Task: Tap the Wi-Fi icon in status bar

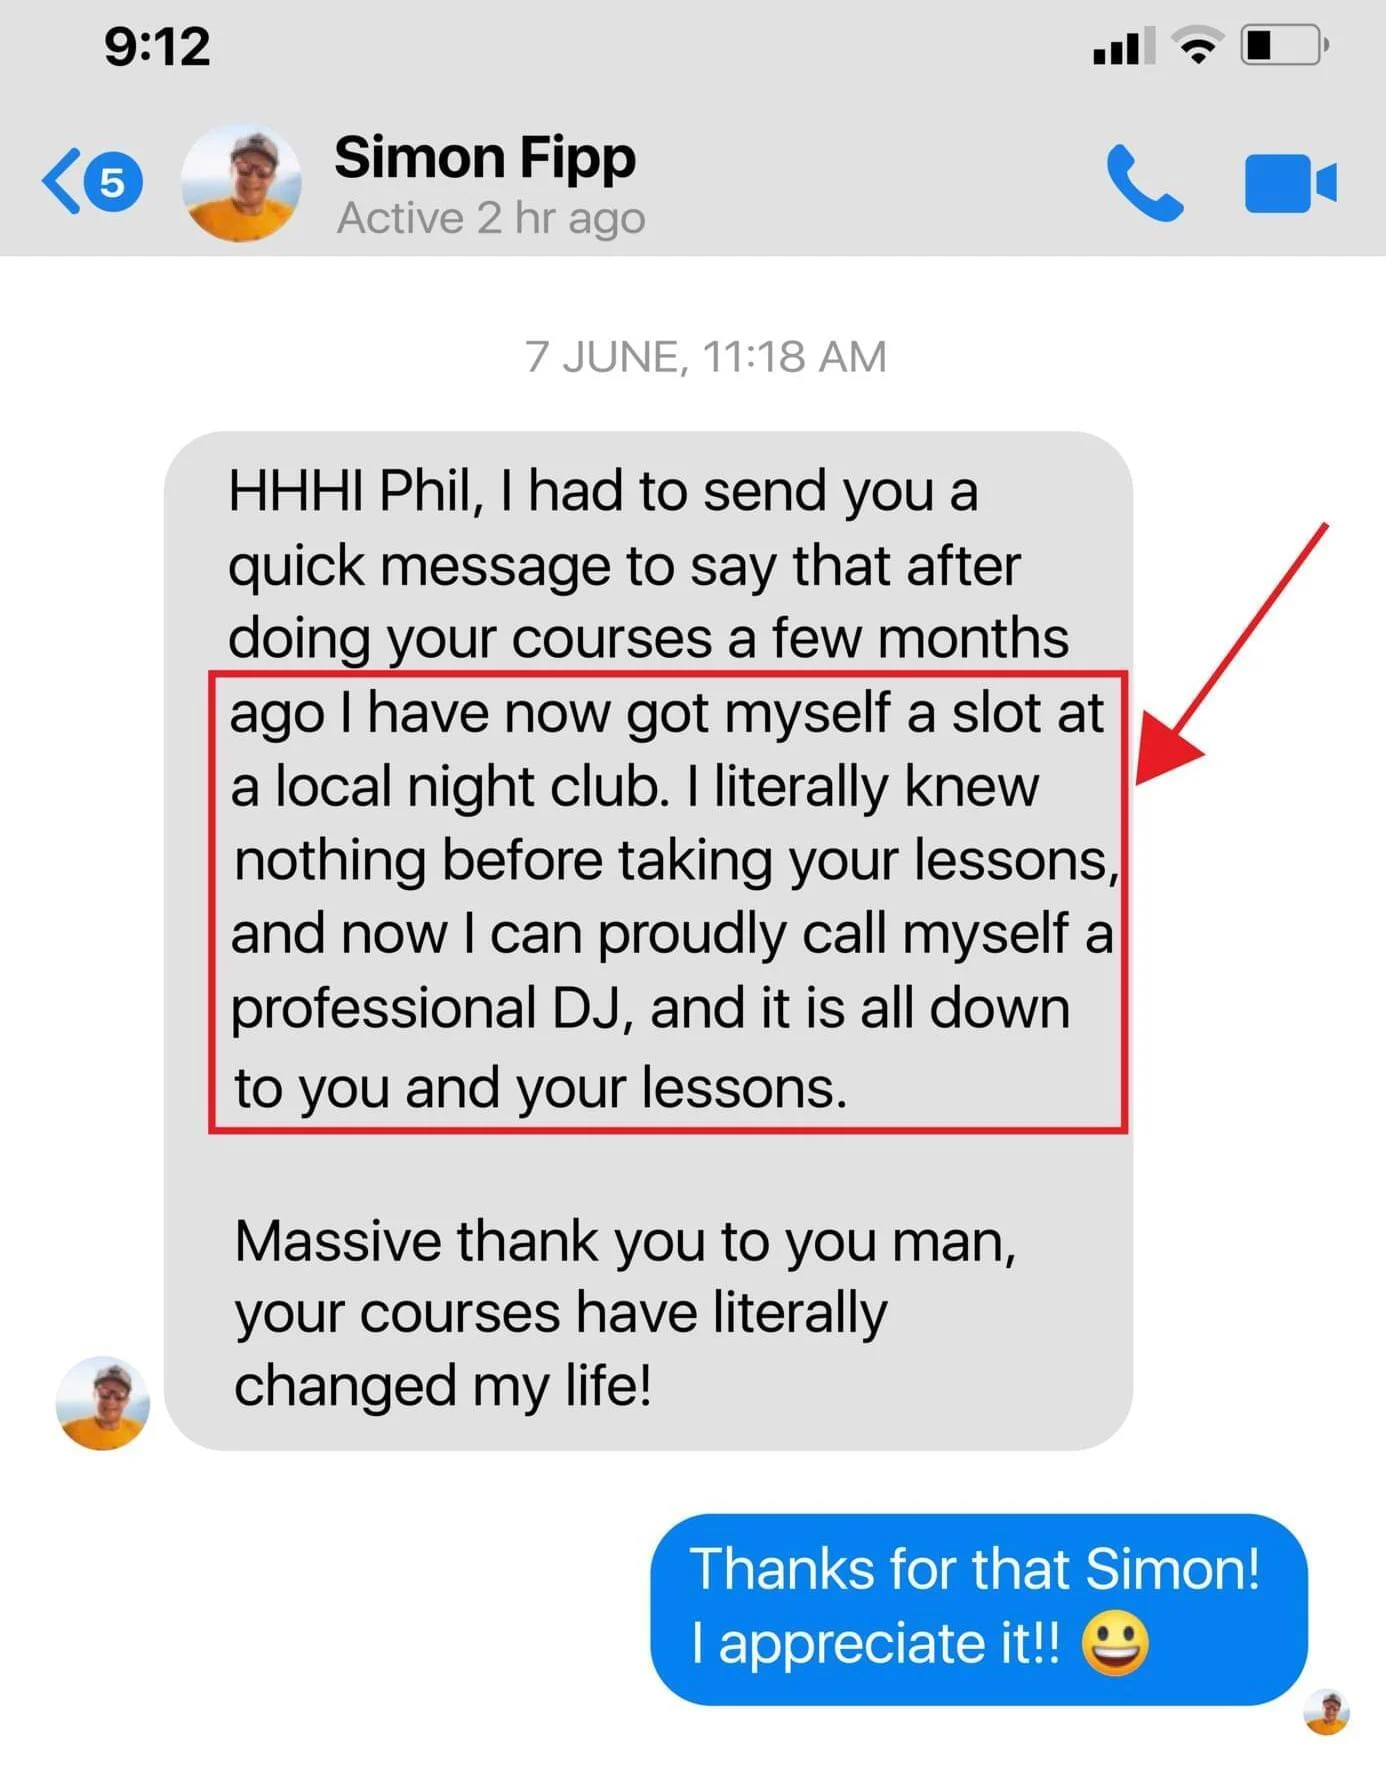Action: tap(1197, 46)
